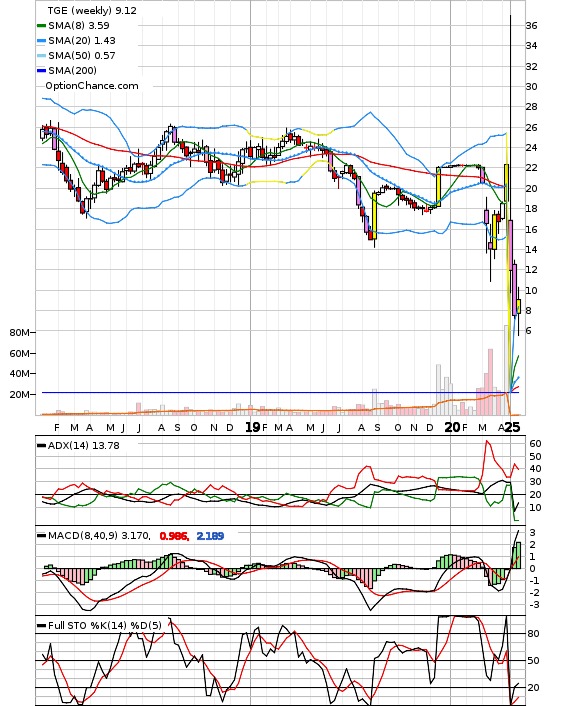
Task: Click the blue MACD value 2.189
Action: coord(210,536)
